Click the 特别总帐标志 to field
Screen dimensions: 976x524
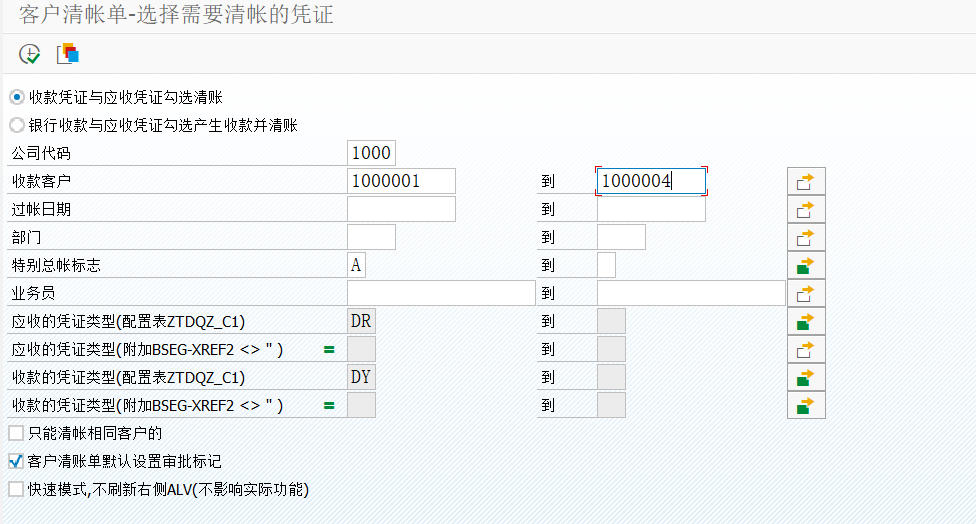tap(606, 265)
